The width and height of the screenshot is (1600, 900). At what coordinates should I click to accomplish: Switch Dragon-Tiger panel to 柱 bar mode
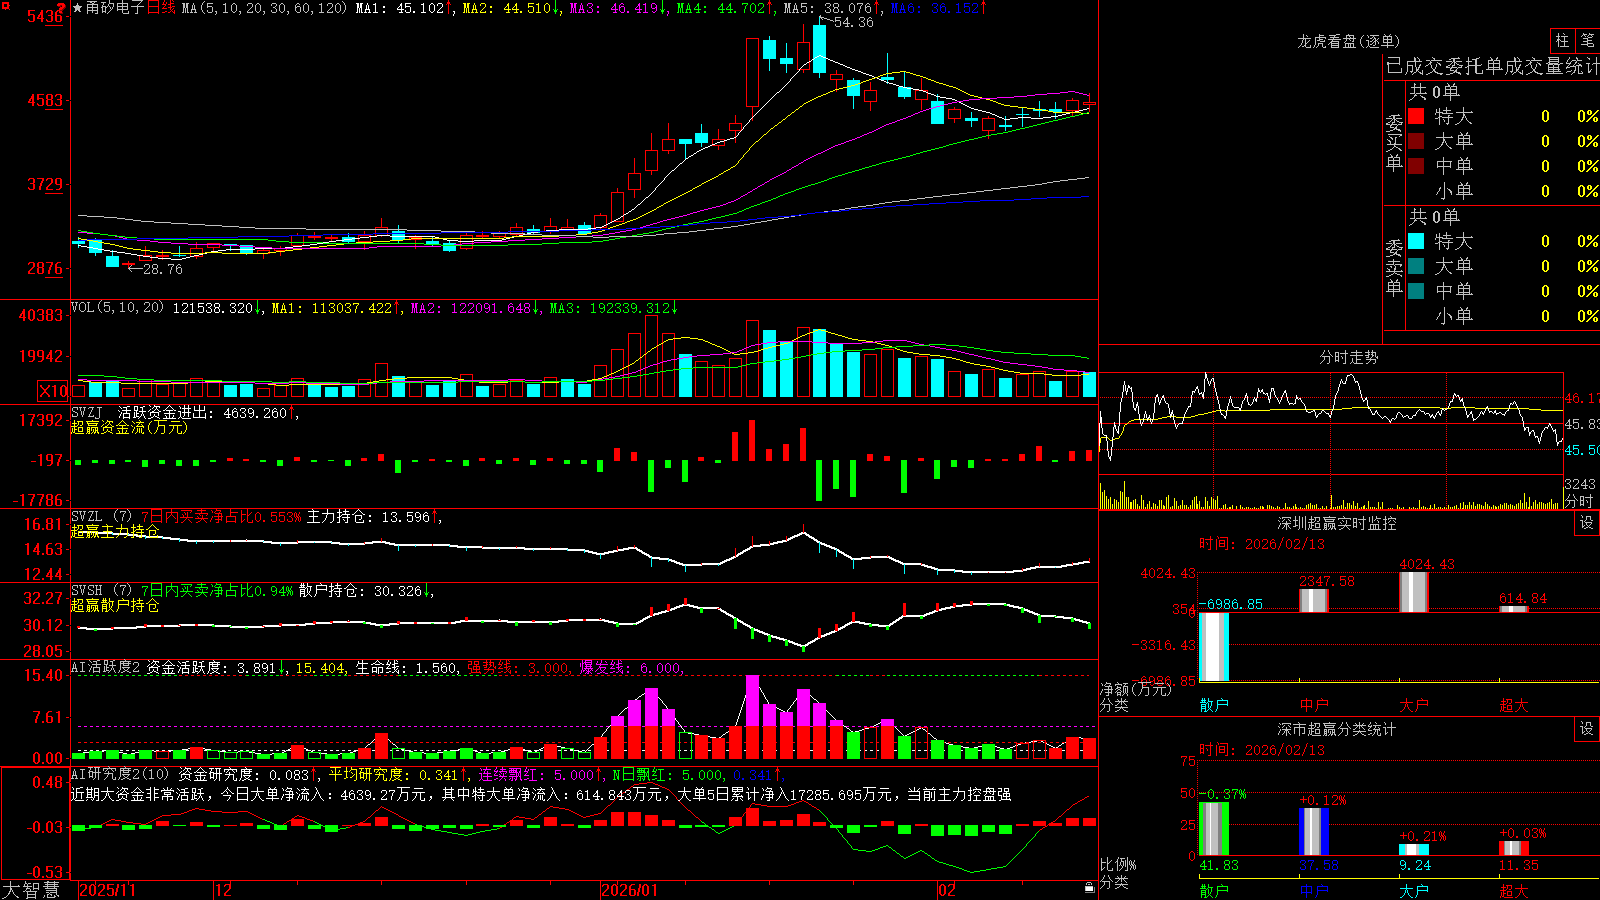tap(1562, 41)
